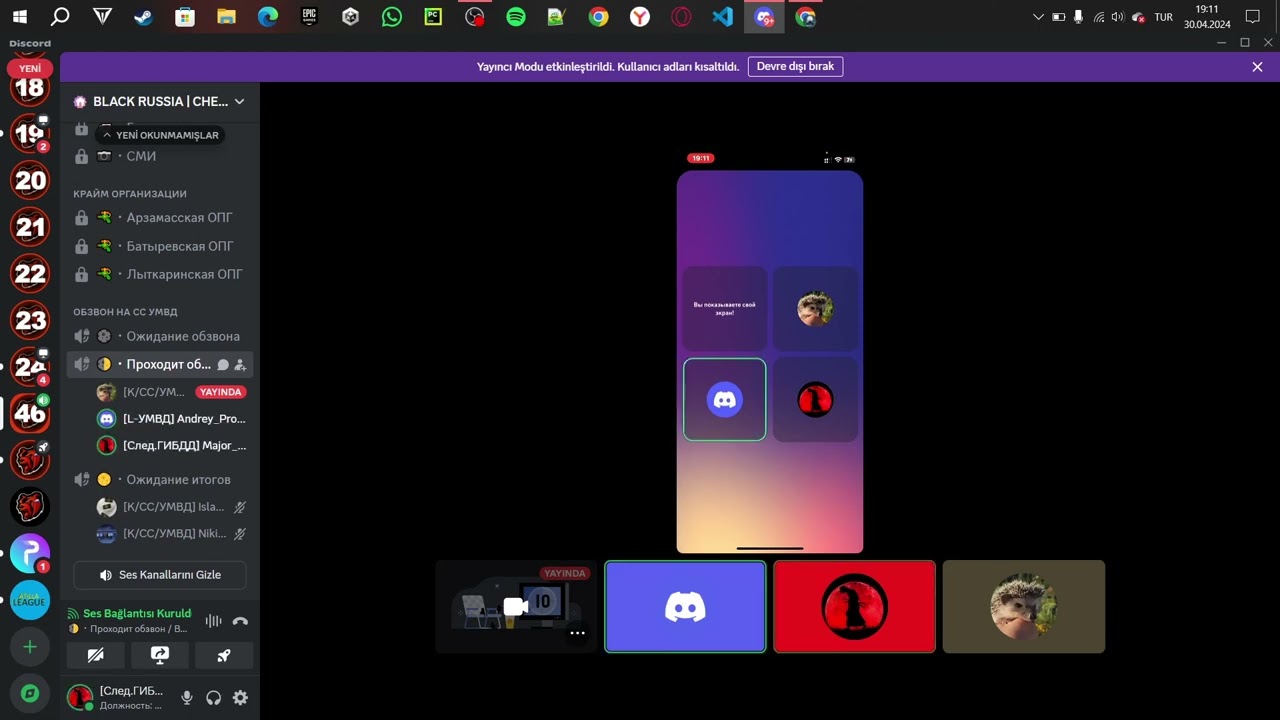Viewport: 1280px width, 720px height.
Task: Select the blue Discord avatar participant tile
Action: tap(685, 607)
